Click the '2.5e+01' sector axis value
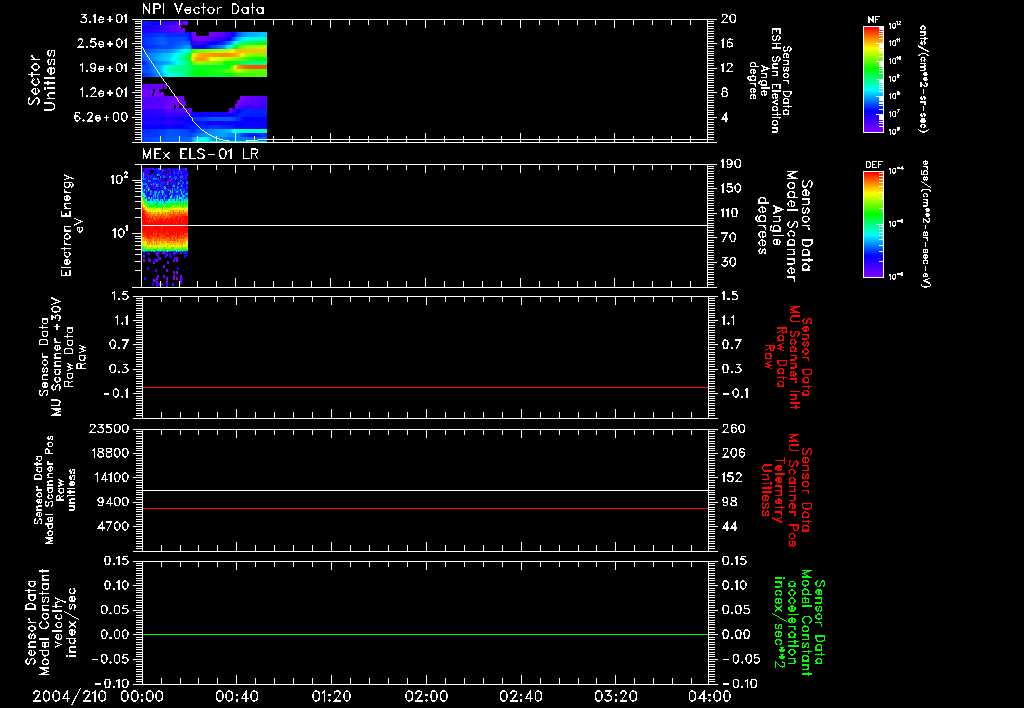The image size is (1024, 708). click(x=103, y=43)
